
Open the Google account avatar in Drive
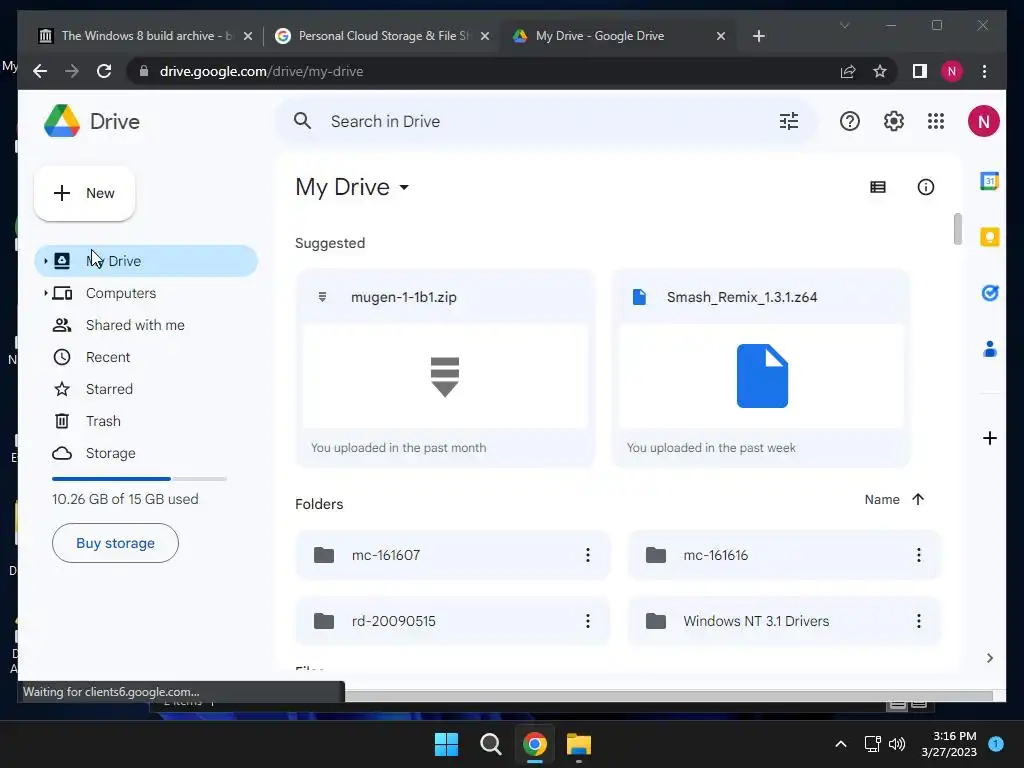(x=984, y=121)
